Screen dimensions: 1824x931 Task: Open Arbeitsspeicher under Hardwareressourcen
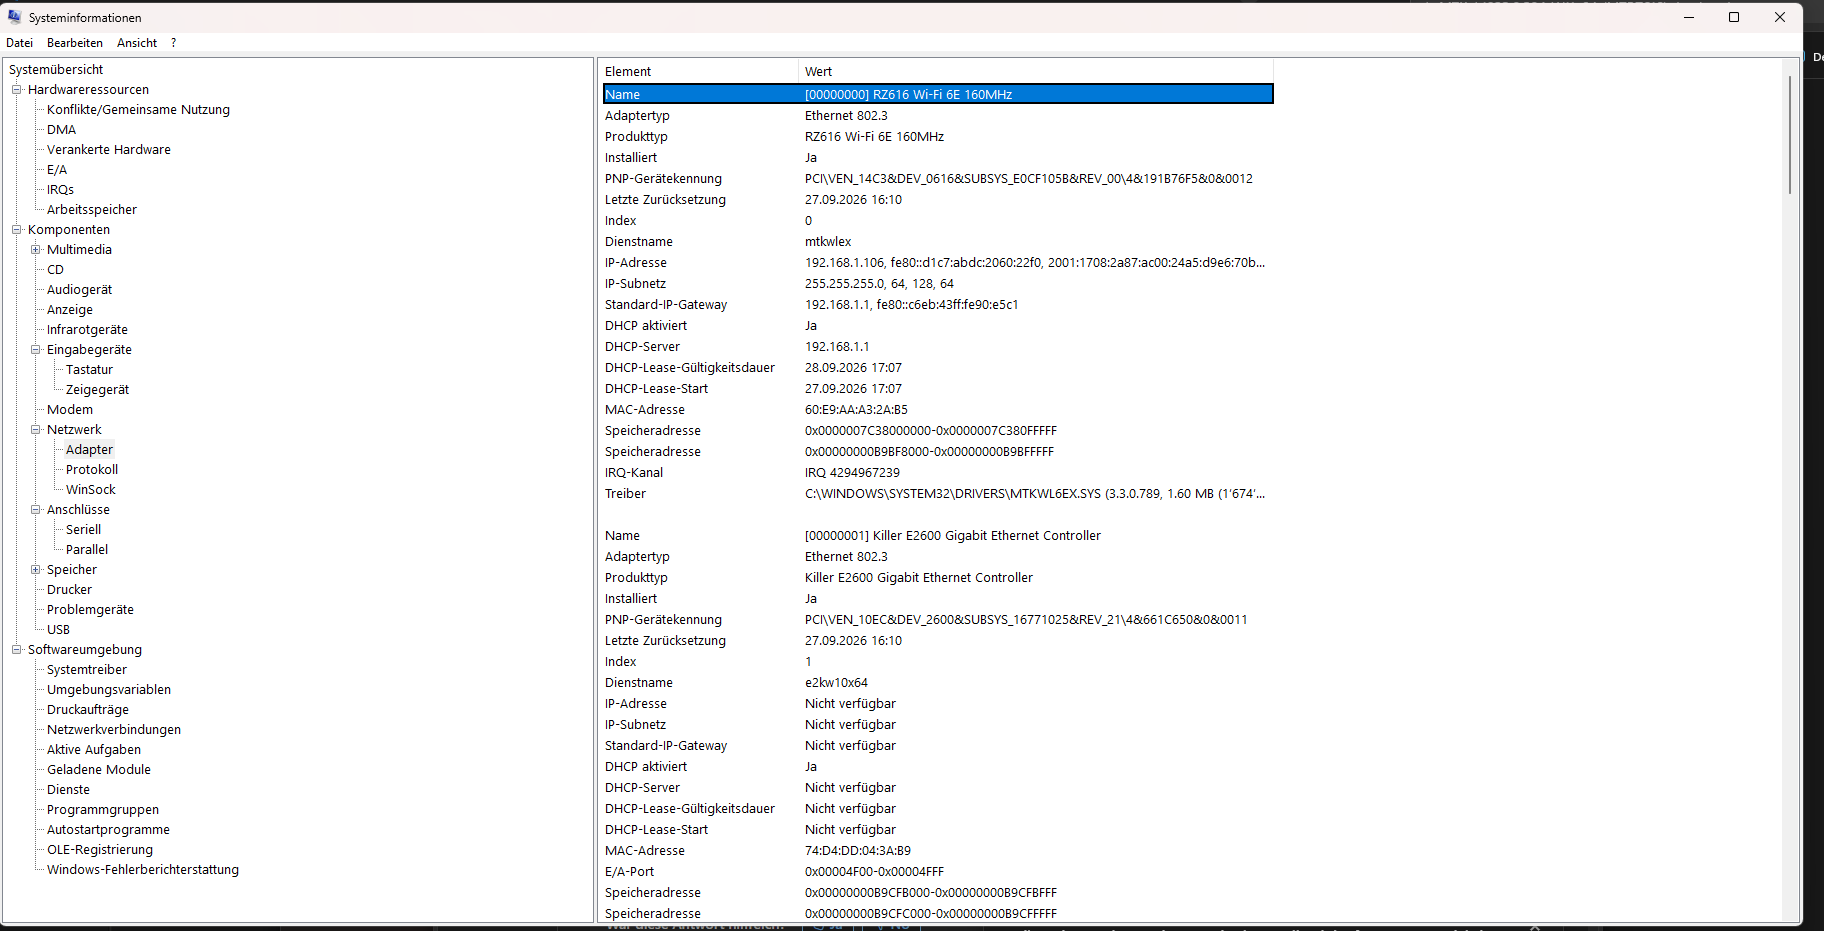point(92,210)
